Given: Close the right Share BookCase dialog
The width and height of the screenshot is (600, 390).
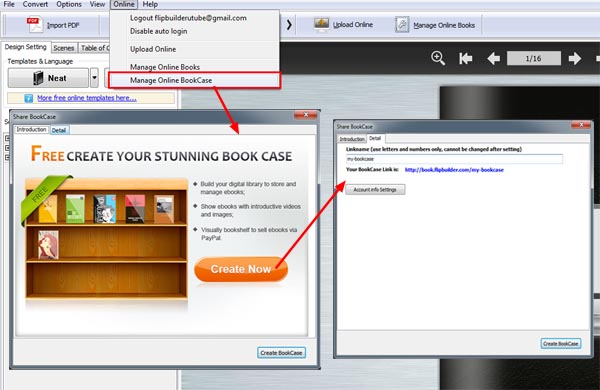Looking at the screenshot, I should point(581,125).
